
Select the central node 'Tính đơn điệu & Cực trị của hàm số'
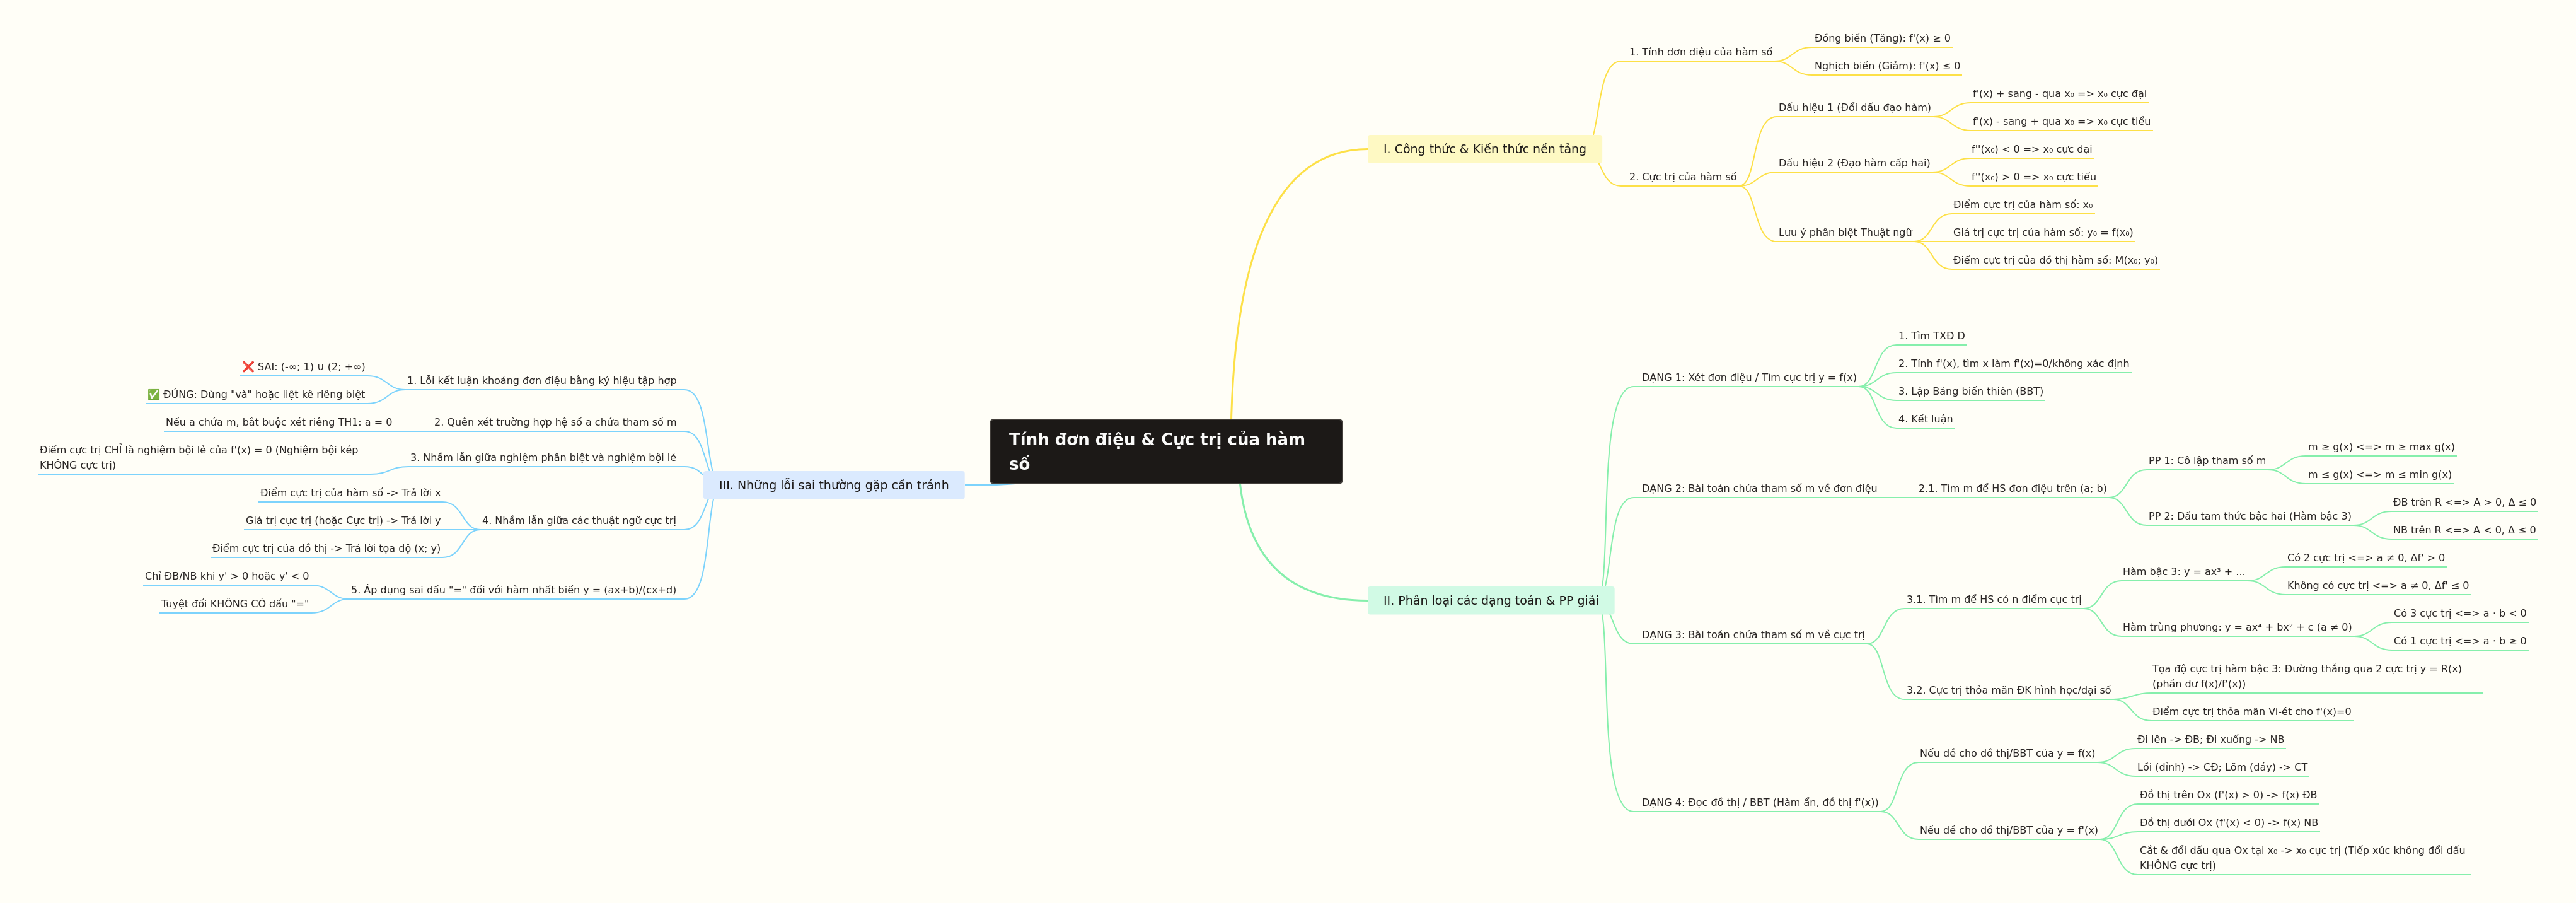point(1166,451)
